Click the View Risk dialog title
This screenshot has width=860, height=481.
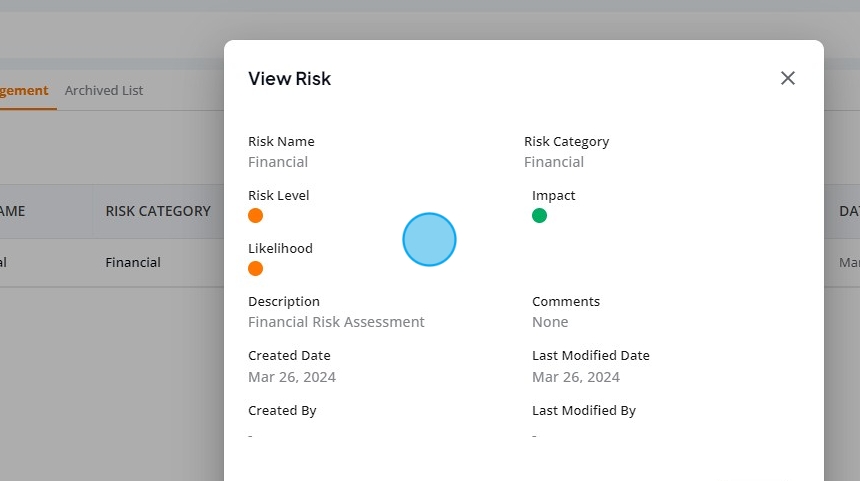(290, 78)
